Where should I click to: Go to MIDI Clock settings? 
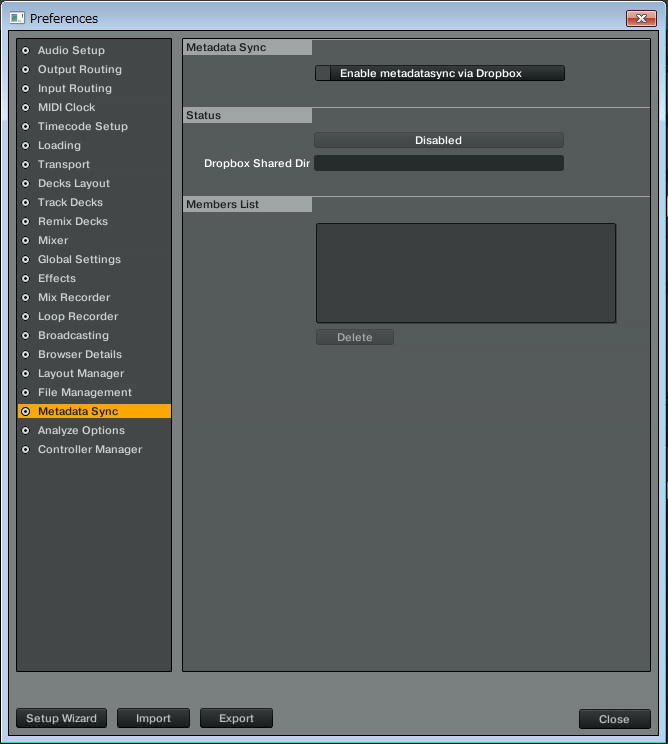coord(94,107)
